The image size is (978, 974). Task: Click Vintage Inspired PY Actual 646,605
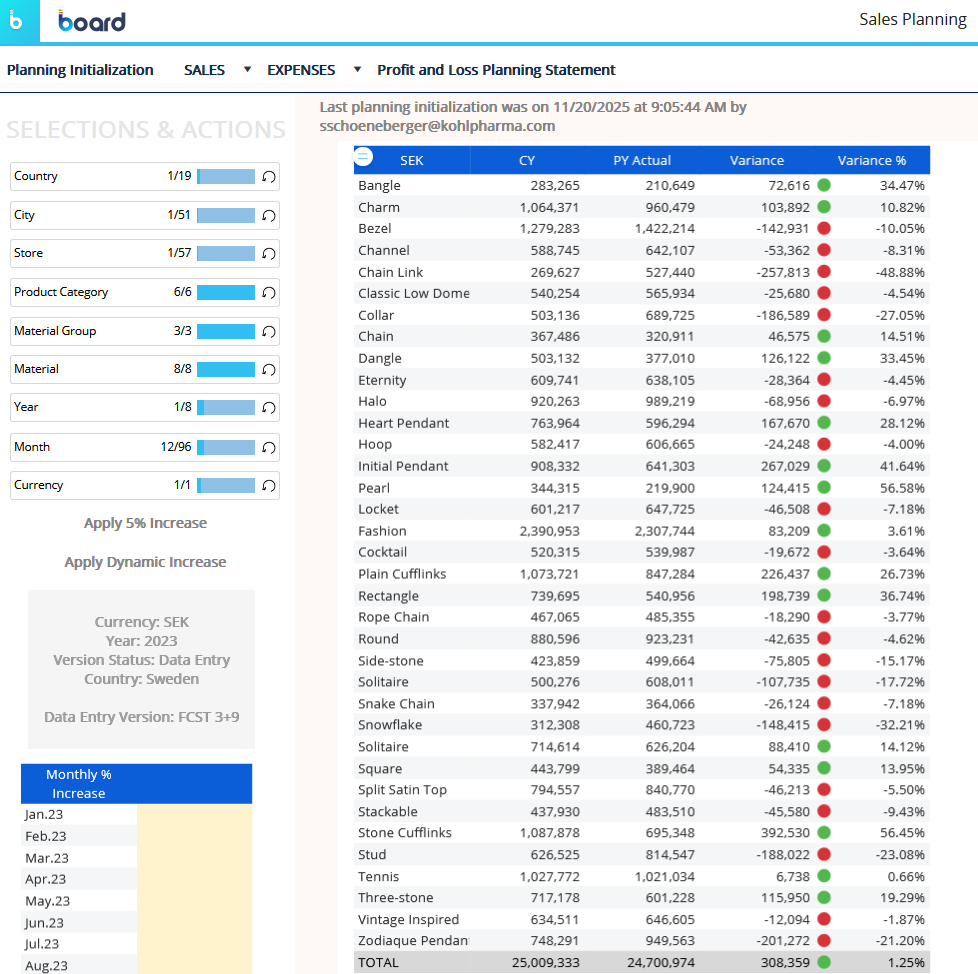tap(670, 919)
